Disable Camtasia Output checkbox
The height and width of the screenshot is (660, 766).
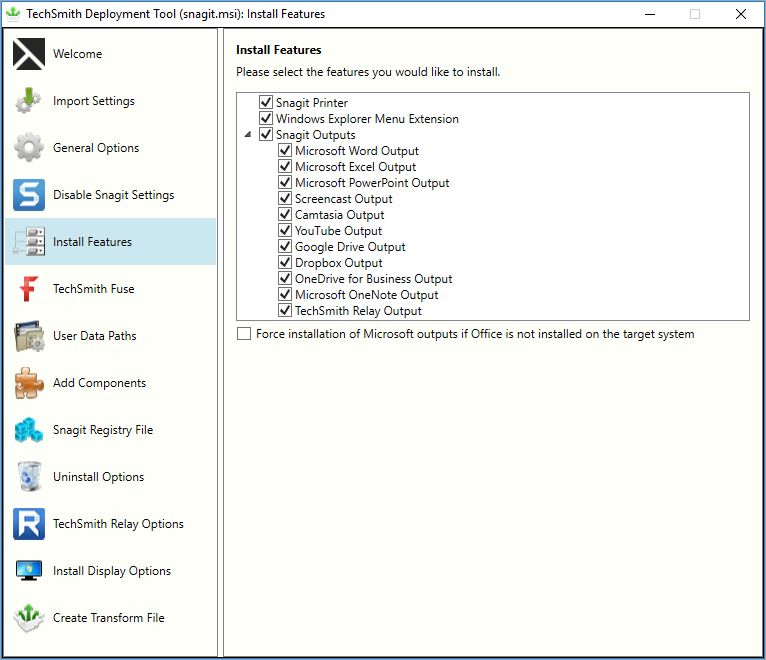tap(285, 214)
